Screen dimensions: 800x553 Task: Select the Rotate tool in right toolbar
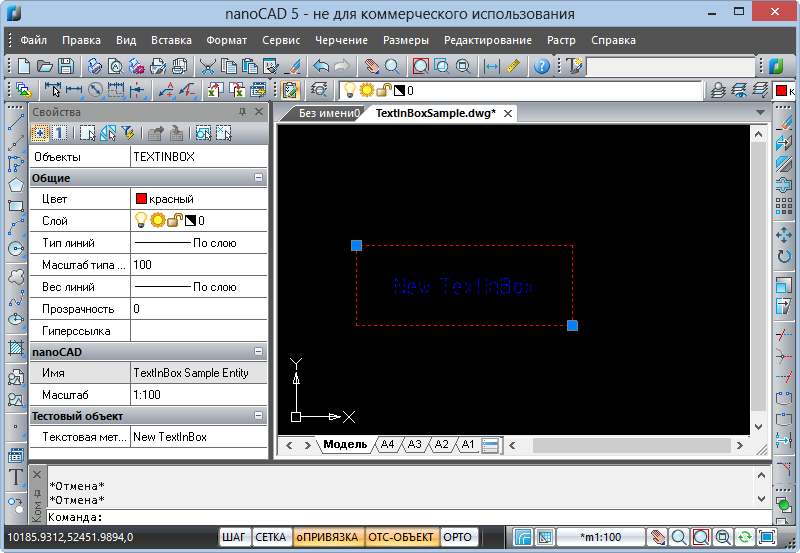784,256
